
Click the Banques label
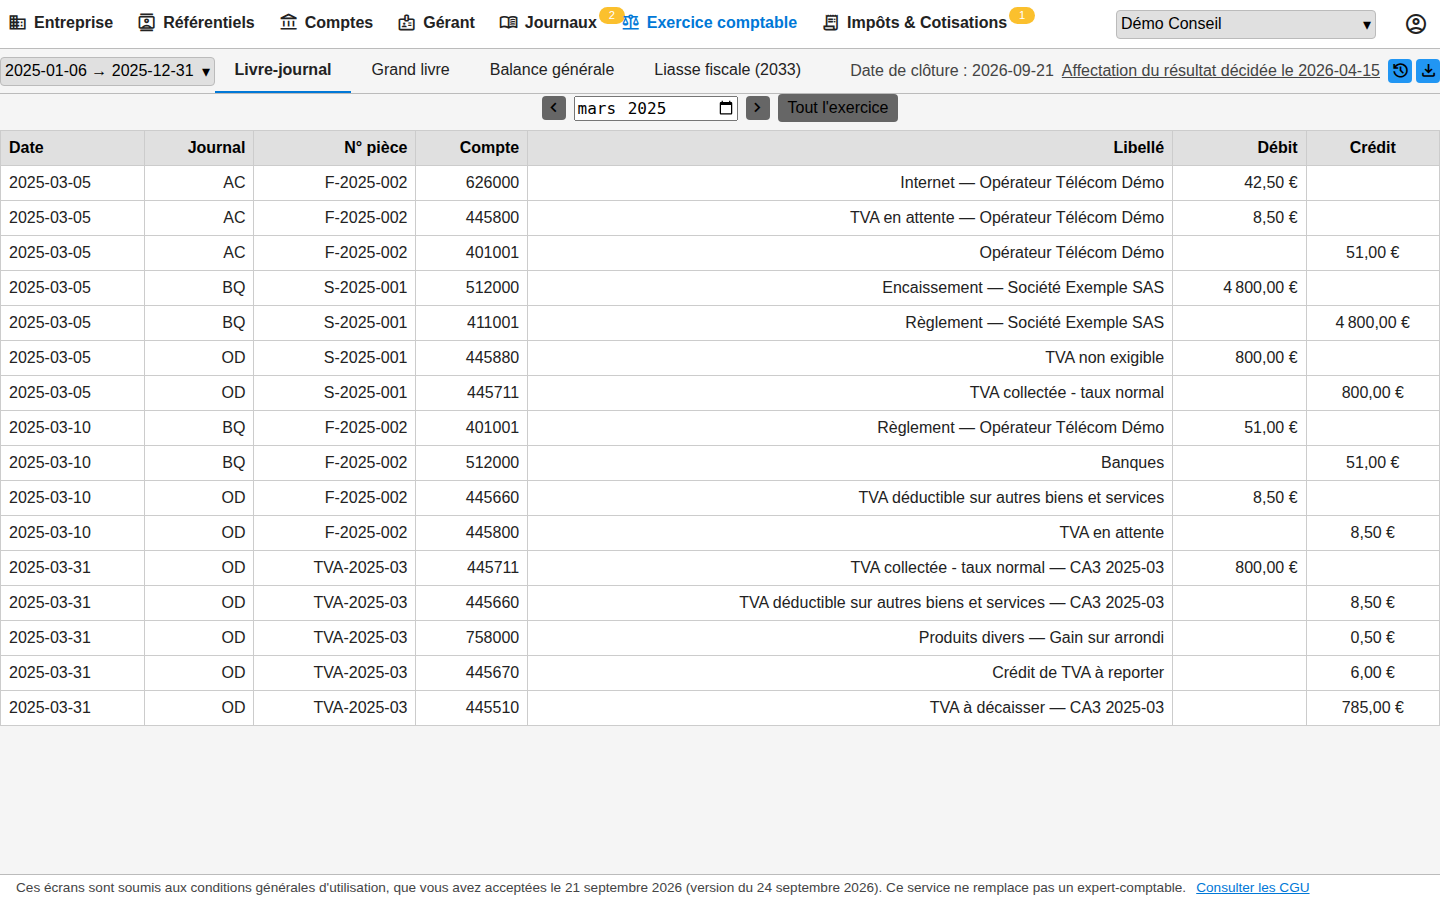[x=1133, y=463]
